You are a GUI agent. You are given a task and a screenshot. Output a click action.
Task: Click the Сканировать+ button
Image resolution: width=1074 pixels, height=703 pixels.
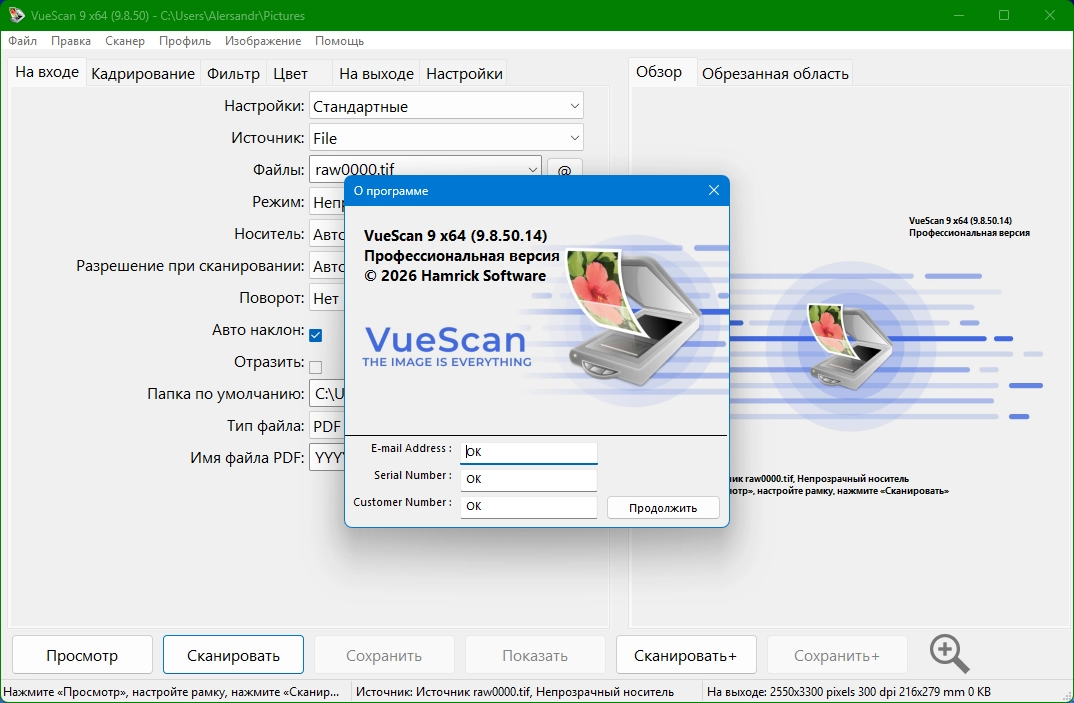point(686,655)
